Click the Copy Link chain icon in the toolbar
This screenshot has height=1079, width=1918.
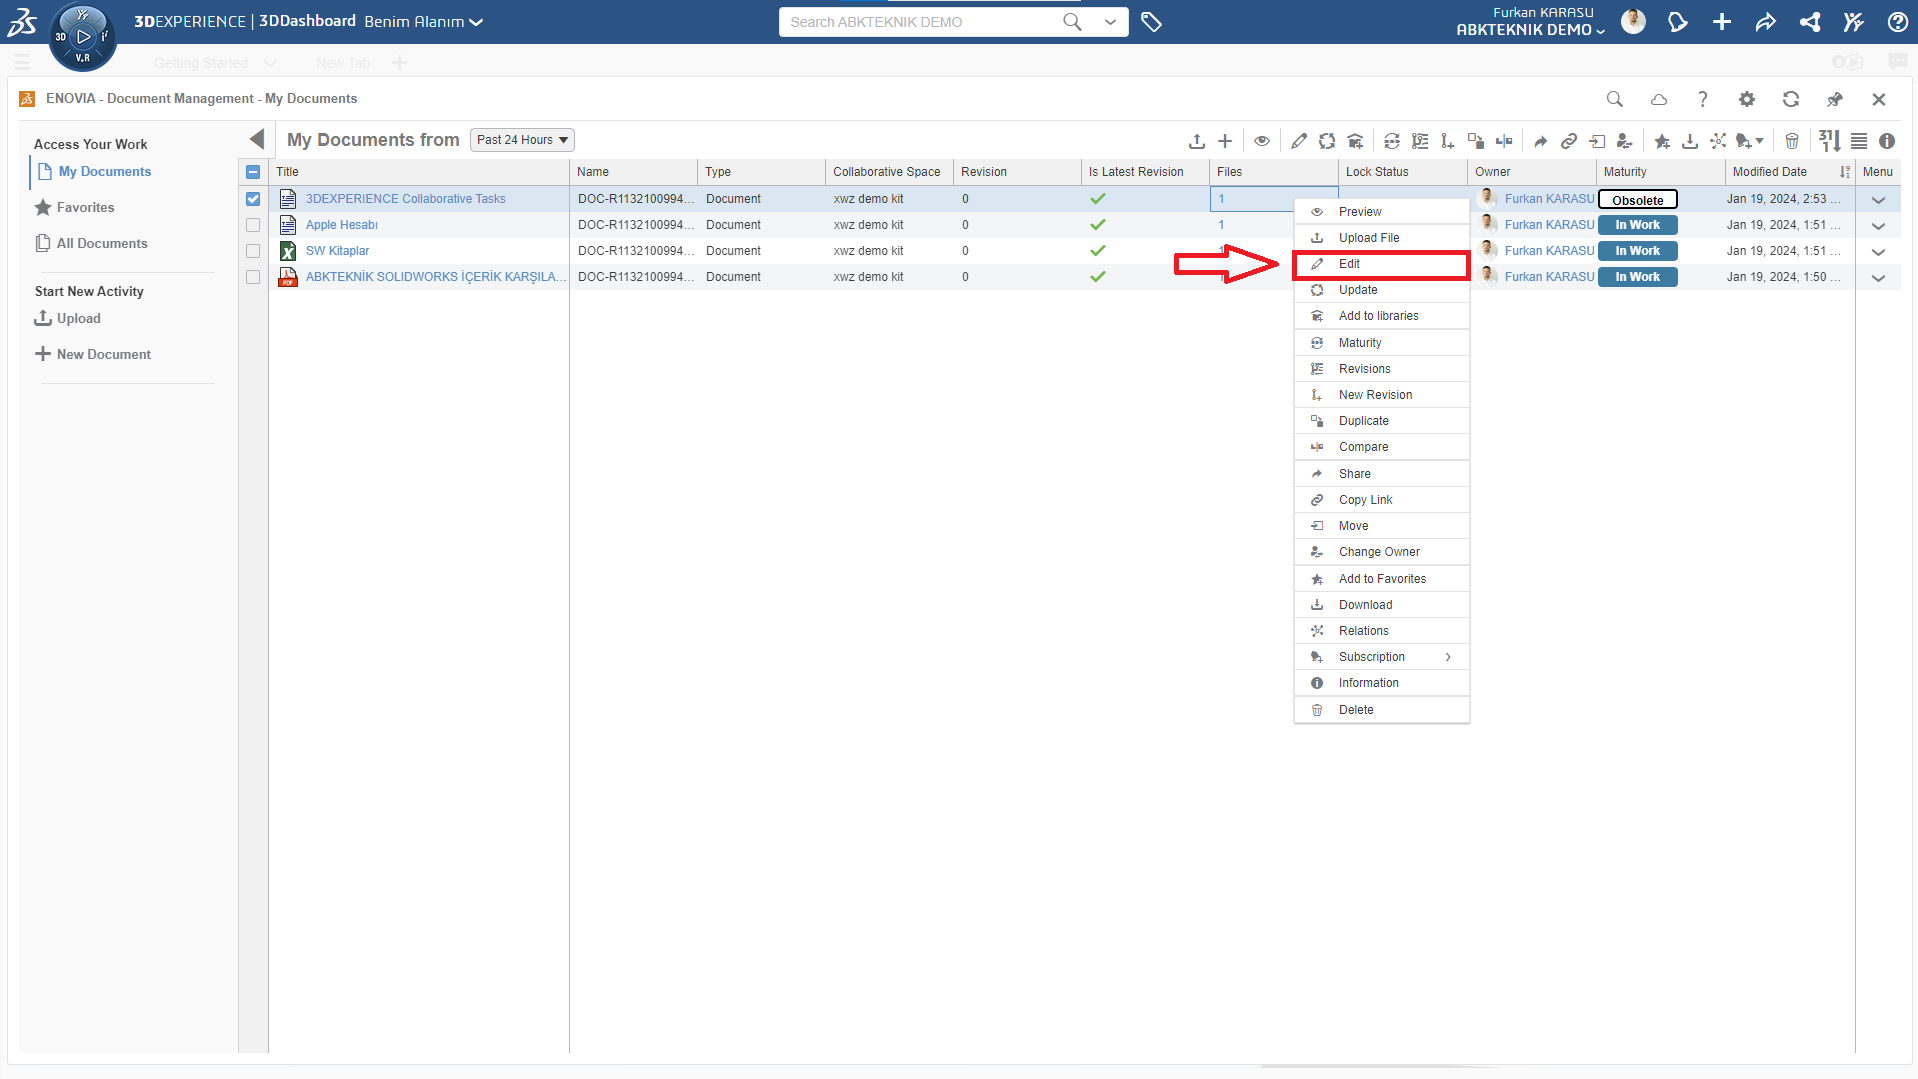[x=1569, y=141]
